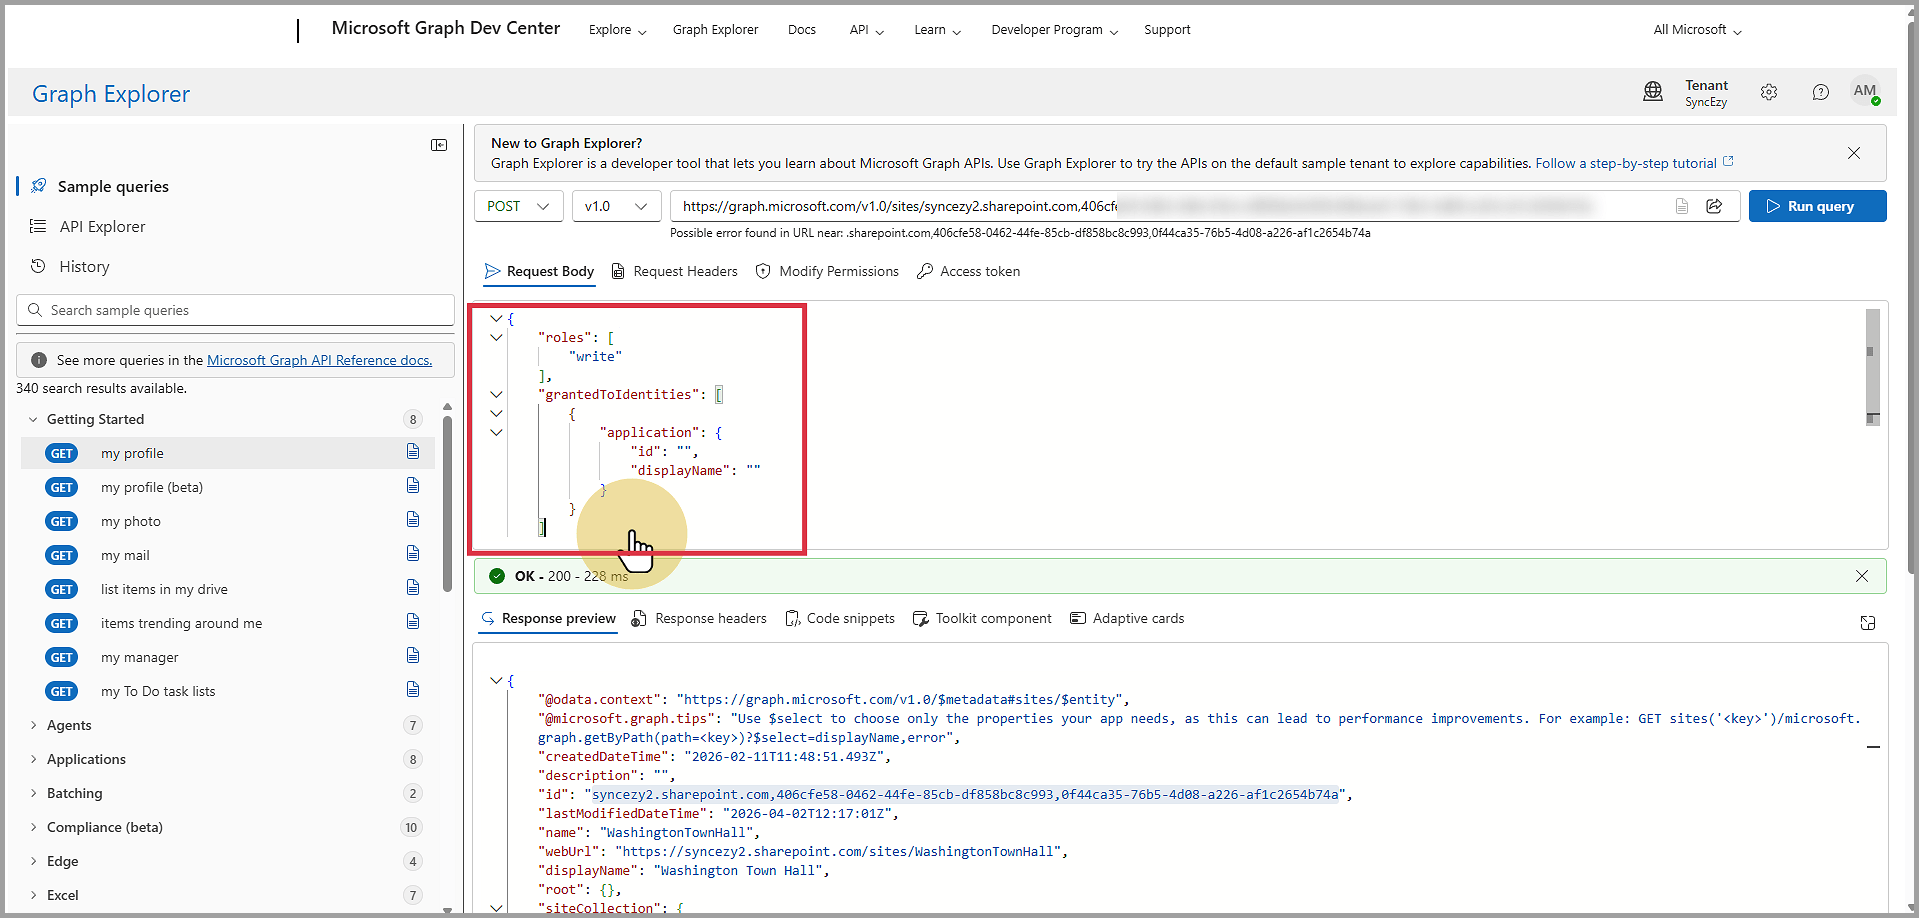Click the share query icon in URL bar
1919x918 pixels.
pyautogui.click(x=1714, y=206)
